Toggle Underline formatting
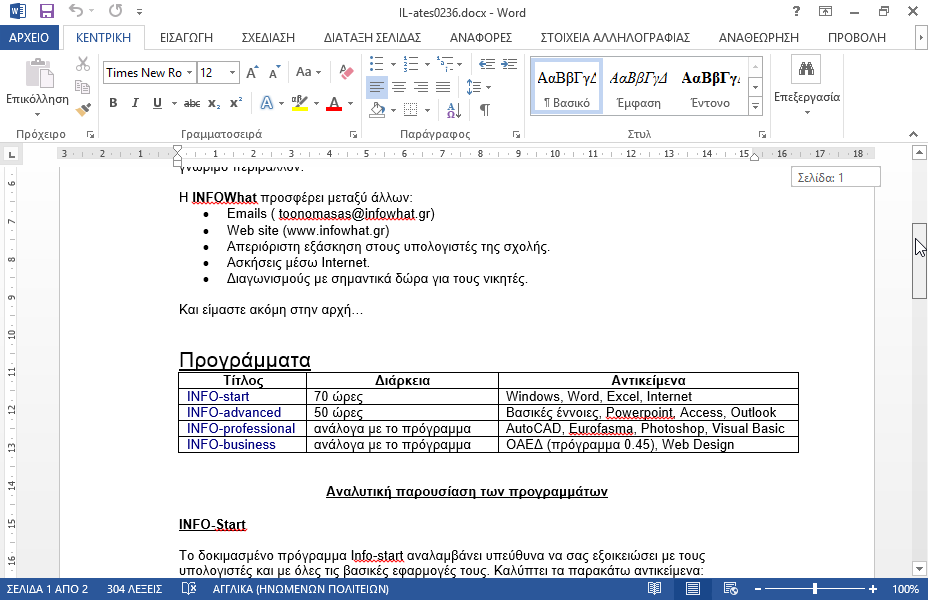 (157, 103)
